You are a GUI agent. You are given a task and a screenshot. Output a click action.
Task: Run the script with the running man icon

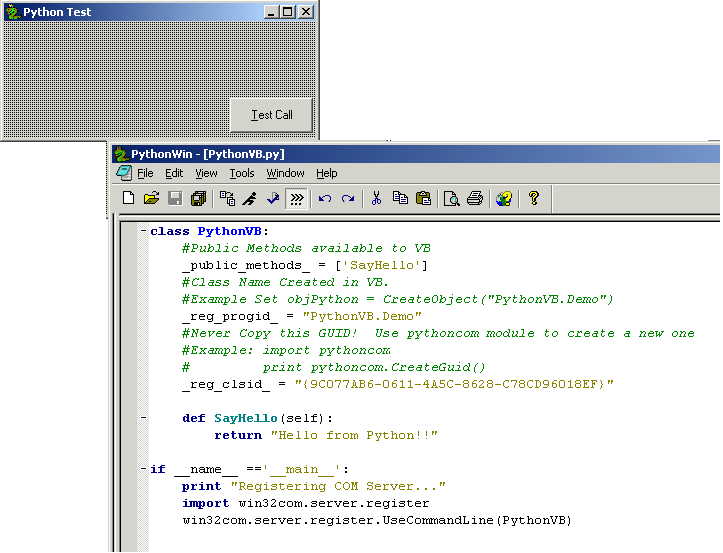pos(250,198)
